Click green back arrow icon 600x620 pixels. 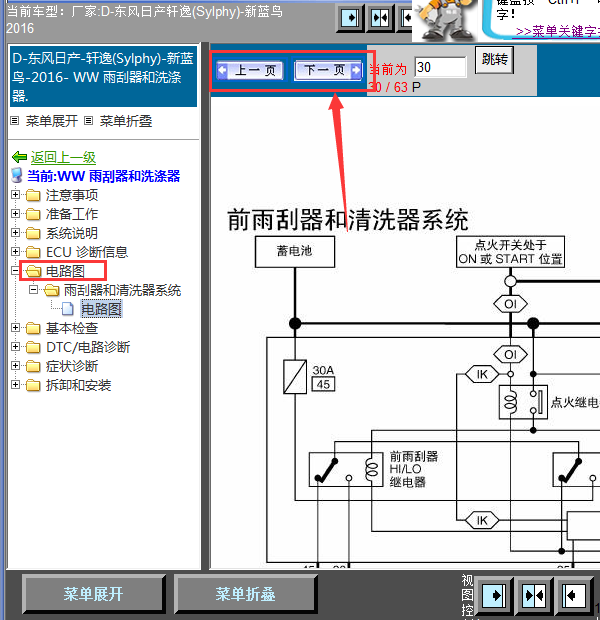click(x=19, y=157)
